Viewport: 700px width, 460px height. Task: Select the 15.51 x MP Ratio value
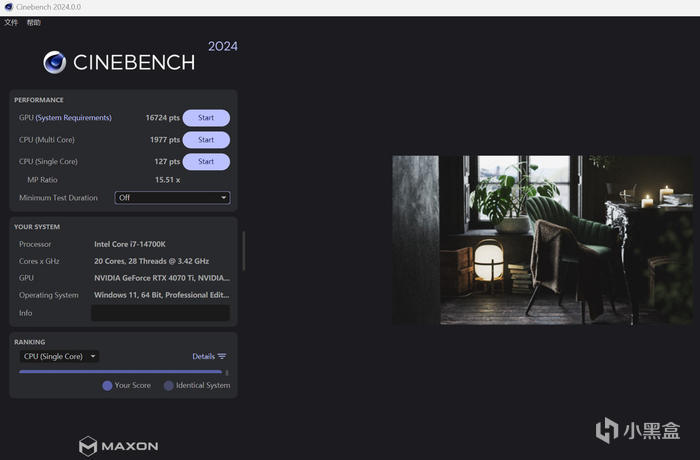[167, 180]
